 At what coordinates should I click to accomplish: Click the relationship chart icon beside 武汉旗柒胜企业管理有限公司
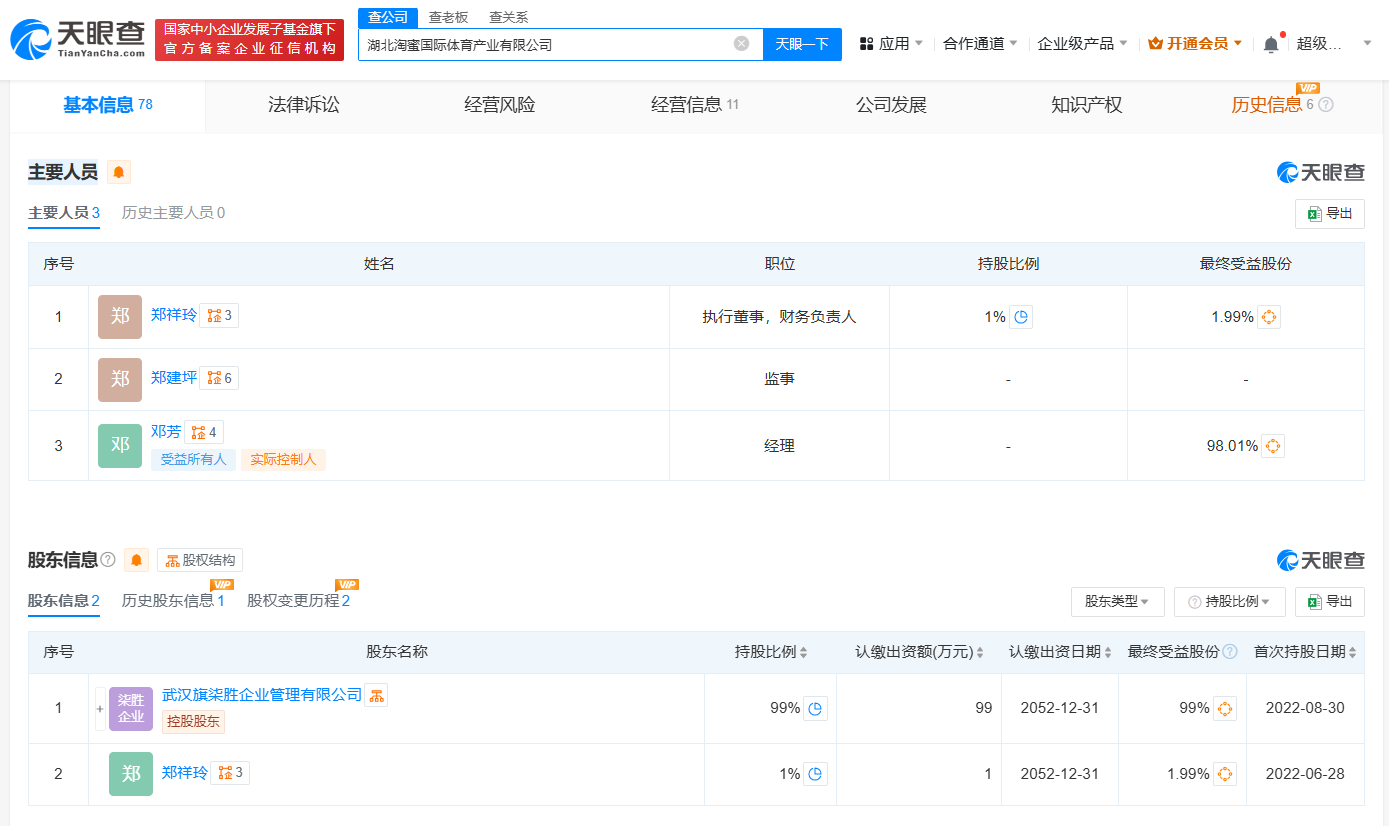[375, 693]
